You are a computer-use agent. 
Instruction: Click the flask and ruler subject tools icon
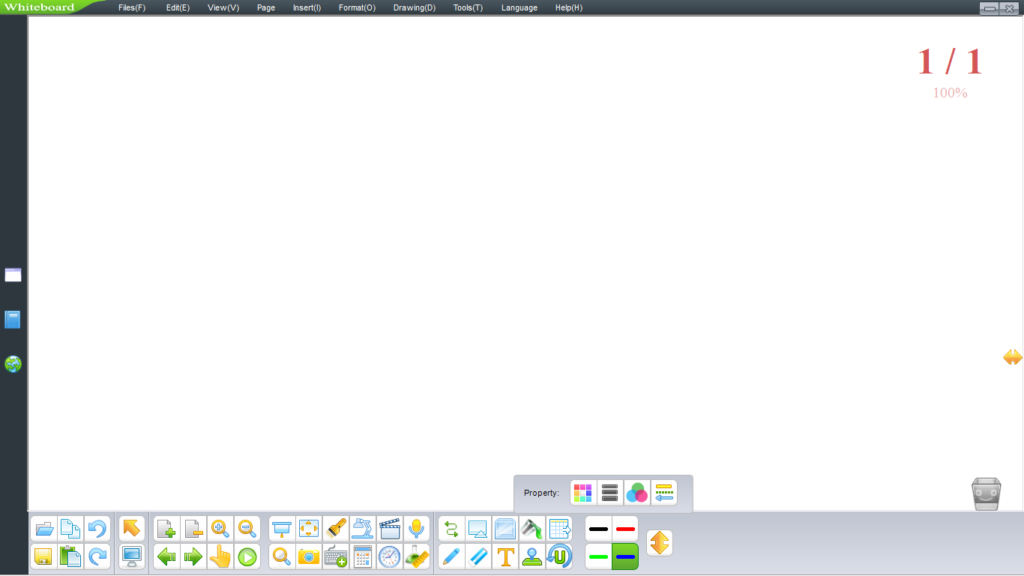417,556
